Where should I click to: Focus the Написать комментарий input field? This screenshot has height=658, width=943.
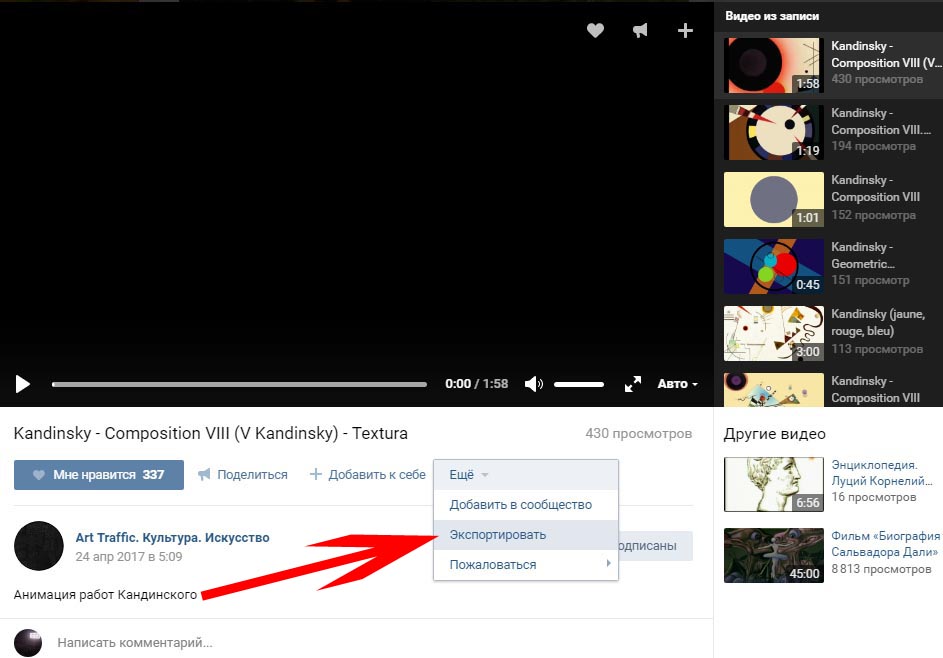click(135, 642)
